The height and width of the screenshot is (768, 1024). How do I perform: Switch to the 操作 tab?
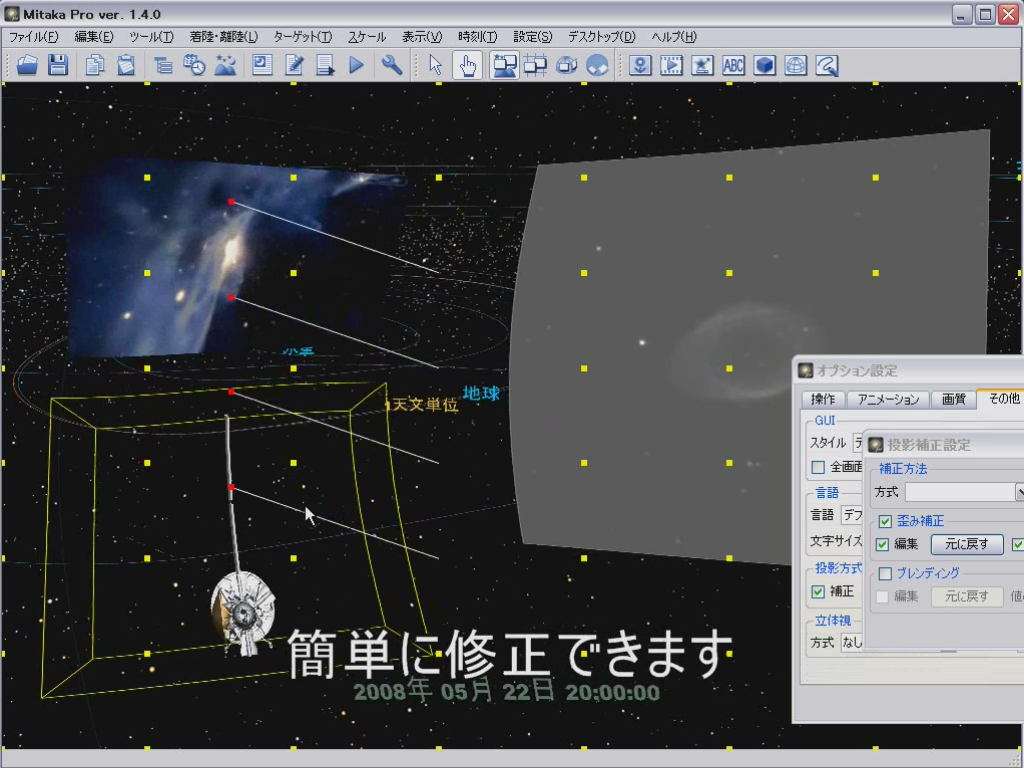click(x=823, y=400)
